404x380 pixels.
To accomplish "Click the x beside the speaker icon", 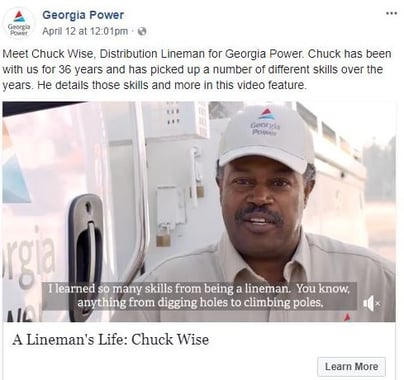I will coord(377,303).
